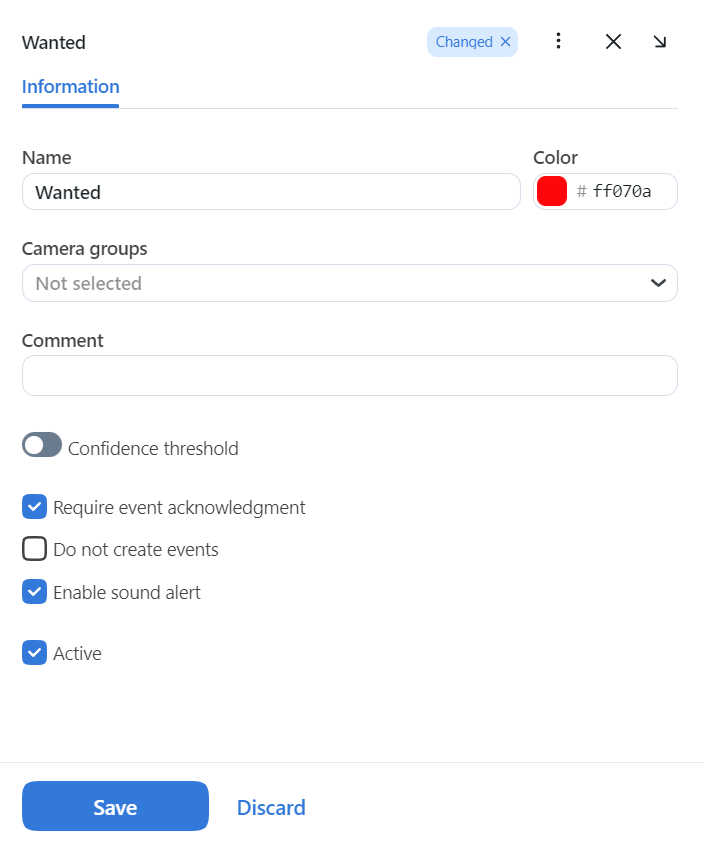
Task: Remove the Changed tag via its x
Action: (505, 42)
